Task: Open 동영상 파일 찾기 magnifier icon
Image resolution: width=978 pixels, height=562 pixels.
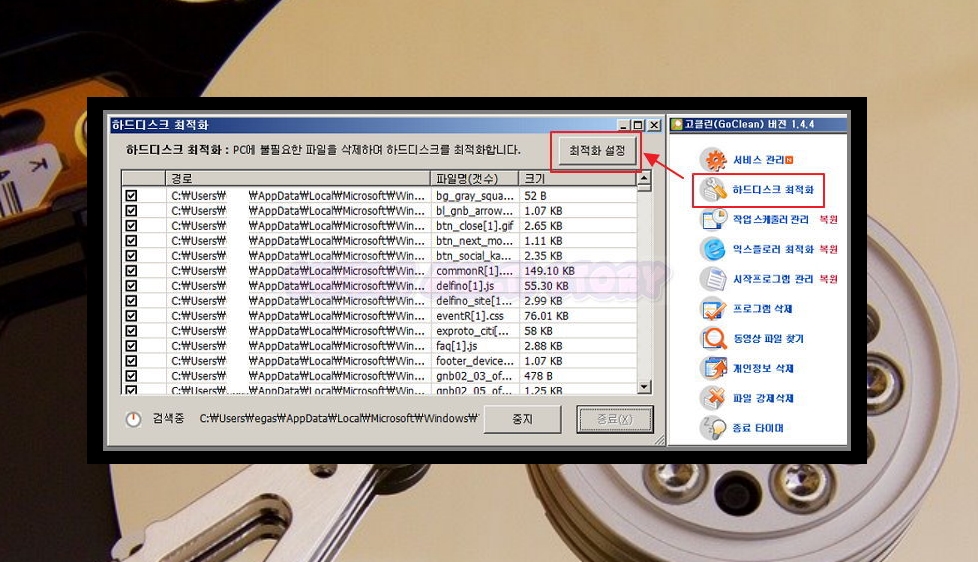Action: (x=713, y=339)
